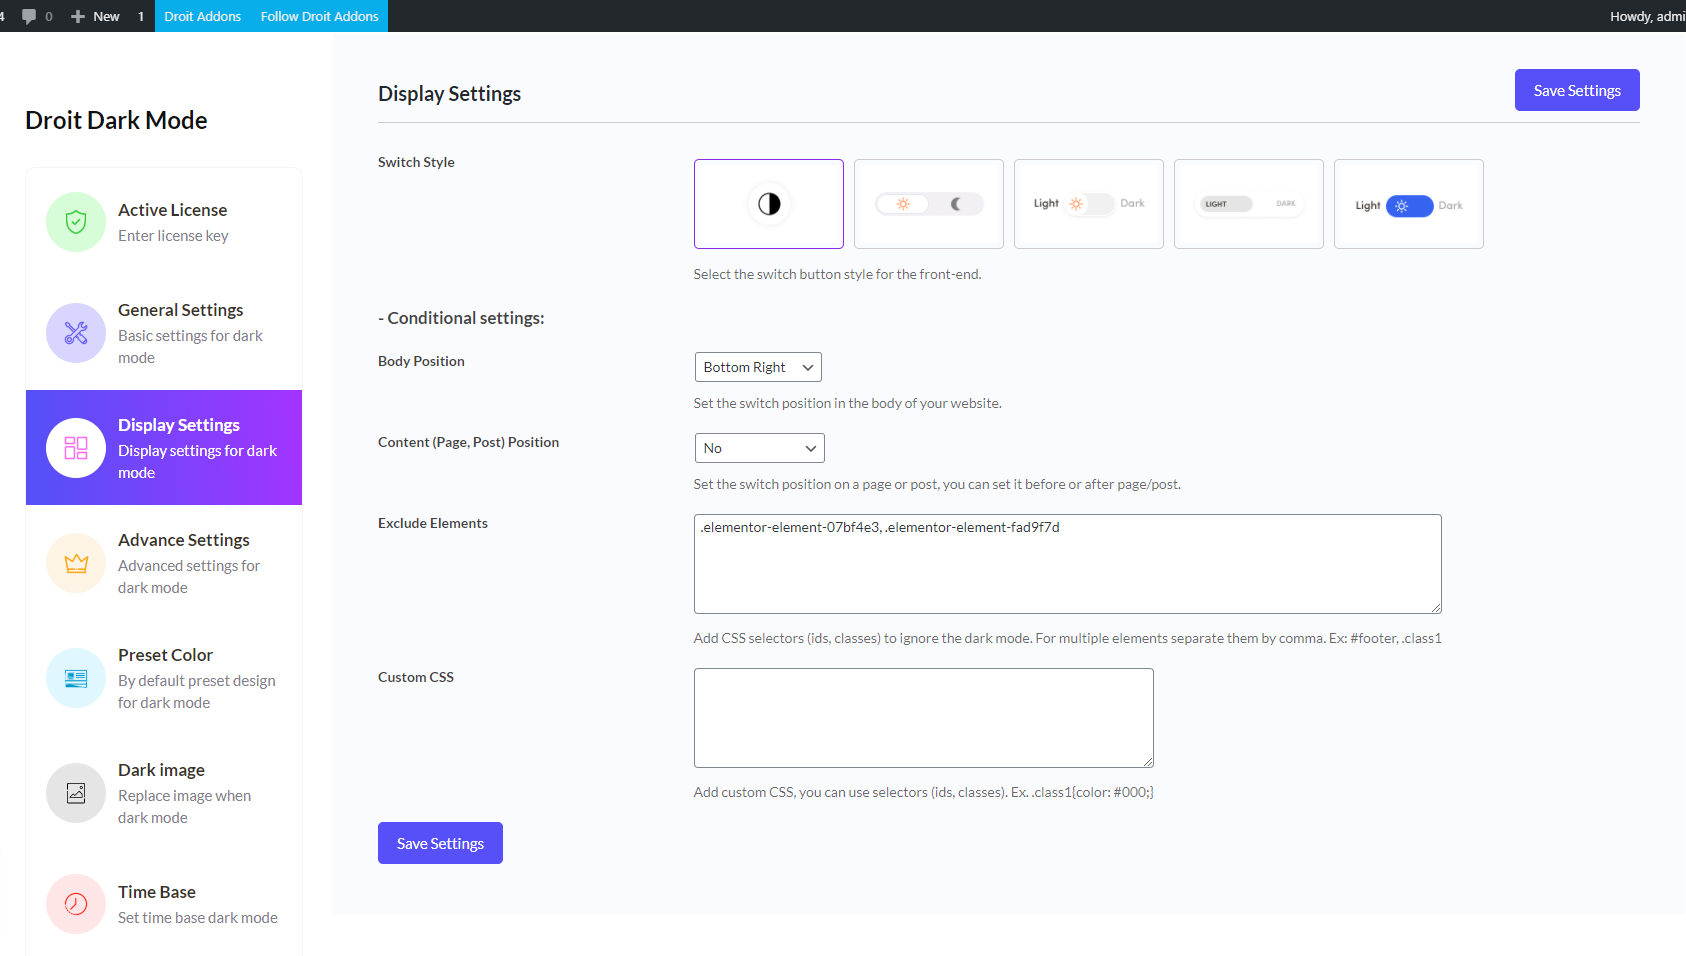
Task: Click the Dark image picture icon
Action: pos(76,793)
